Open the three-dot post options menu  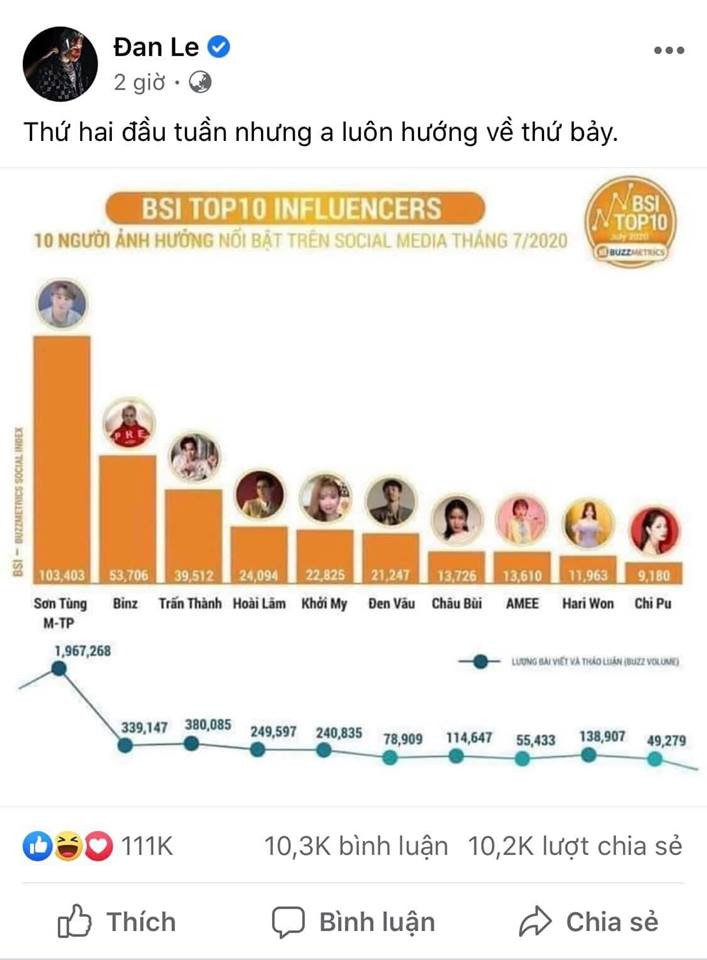[x=669, y=49]
